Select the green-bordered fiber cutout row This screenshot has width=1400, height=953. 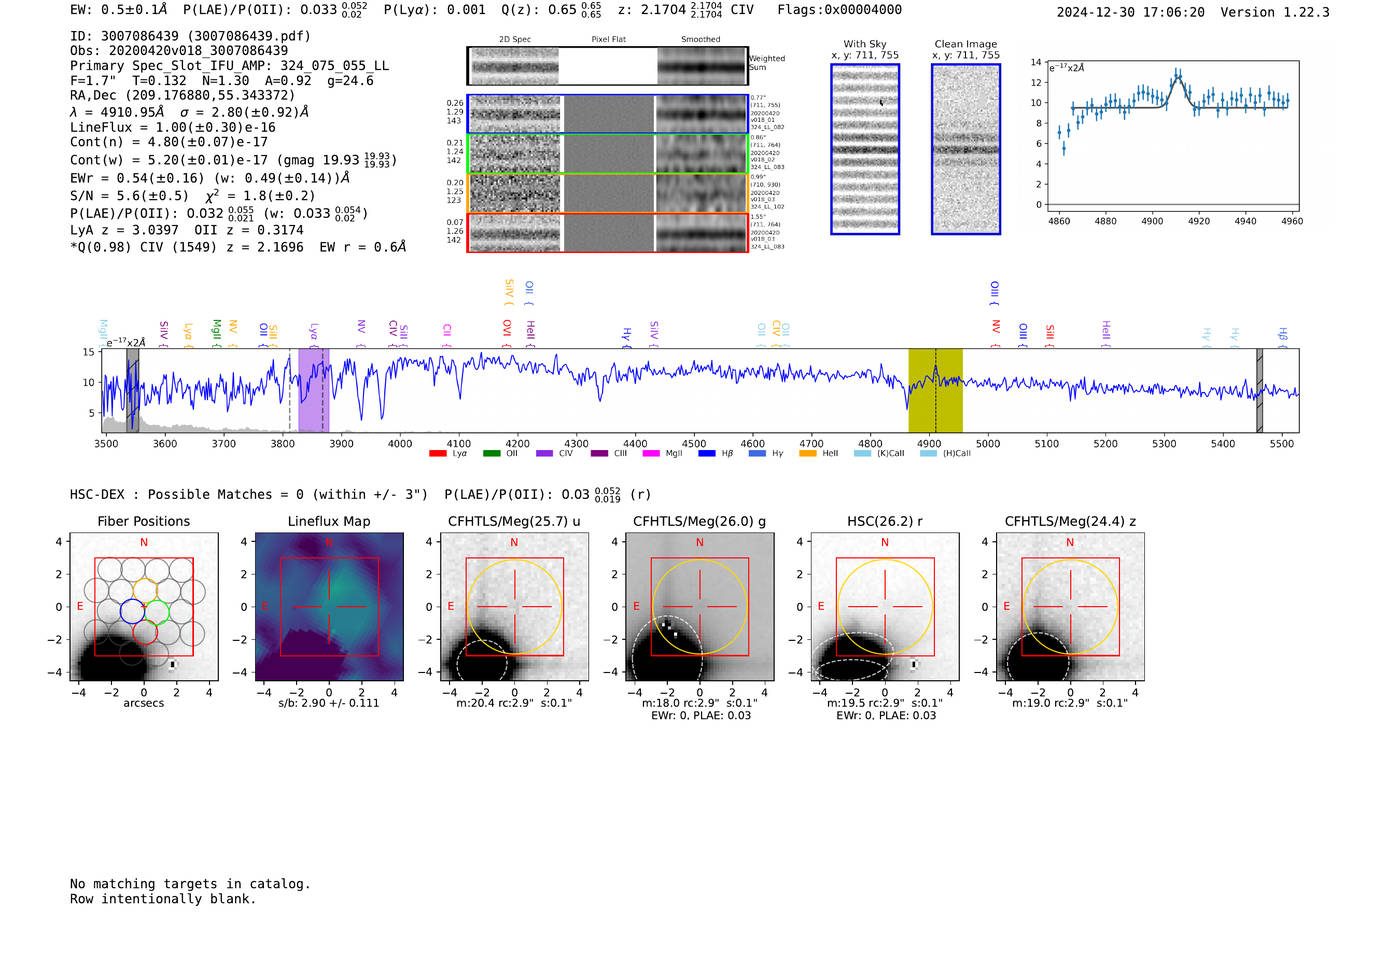tap(607, 154)
